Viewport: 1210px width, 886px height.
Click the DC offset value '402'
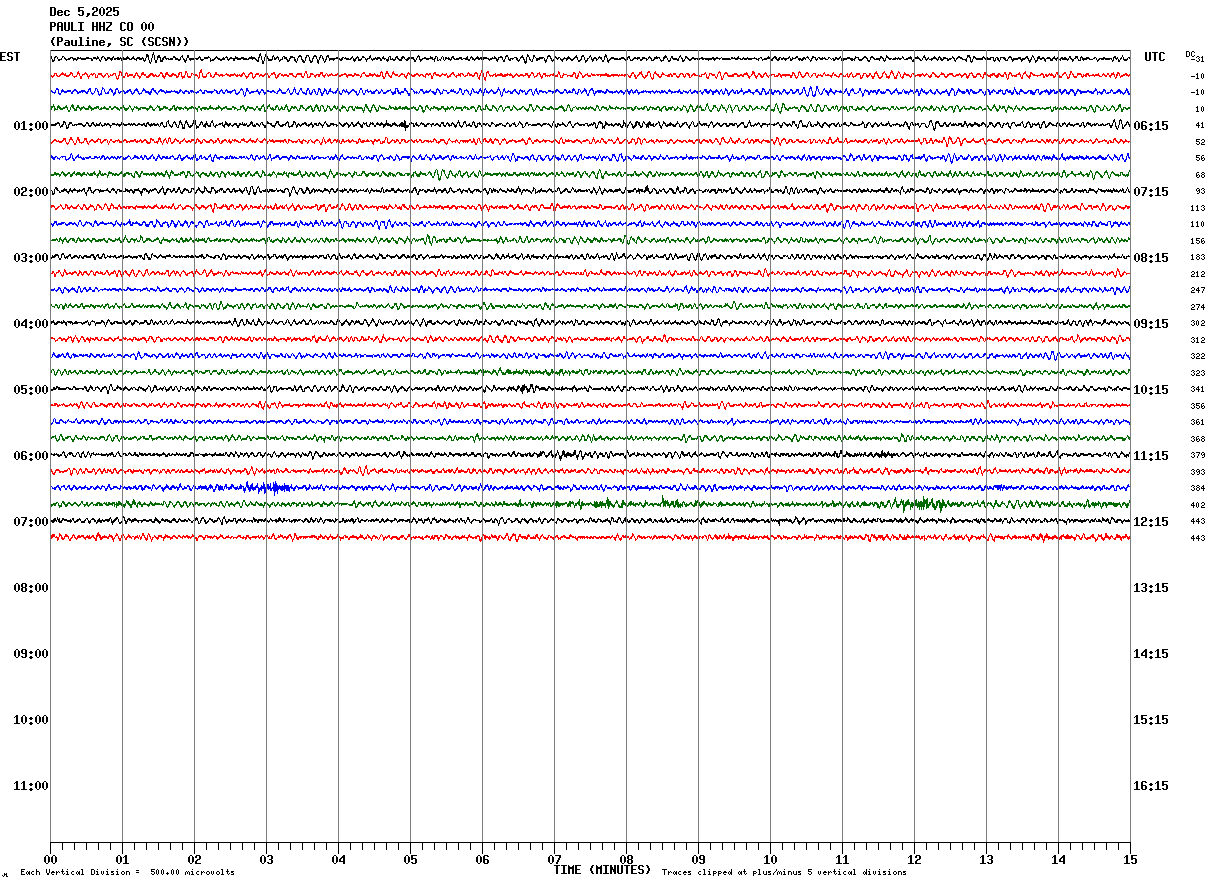1198,506
